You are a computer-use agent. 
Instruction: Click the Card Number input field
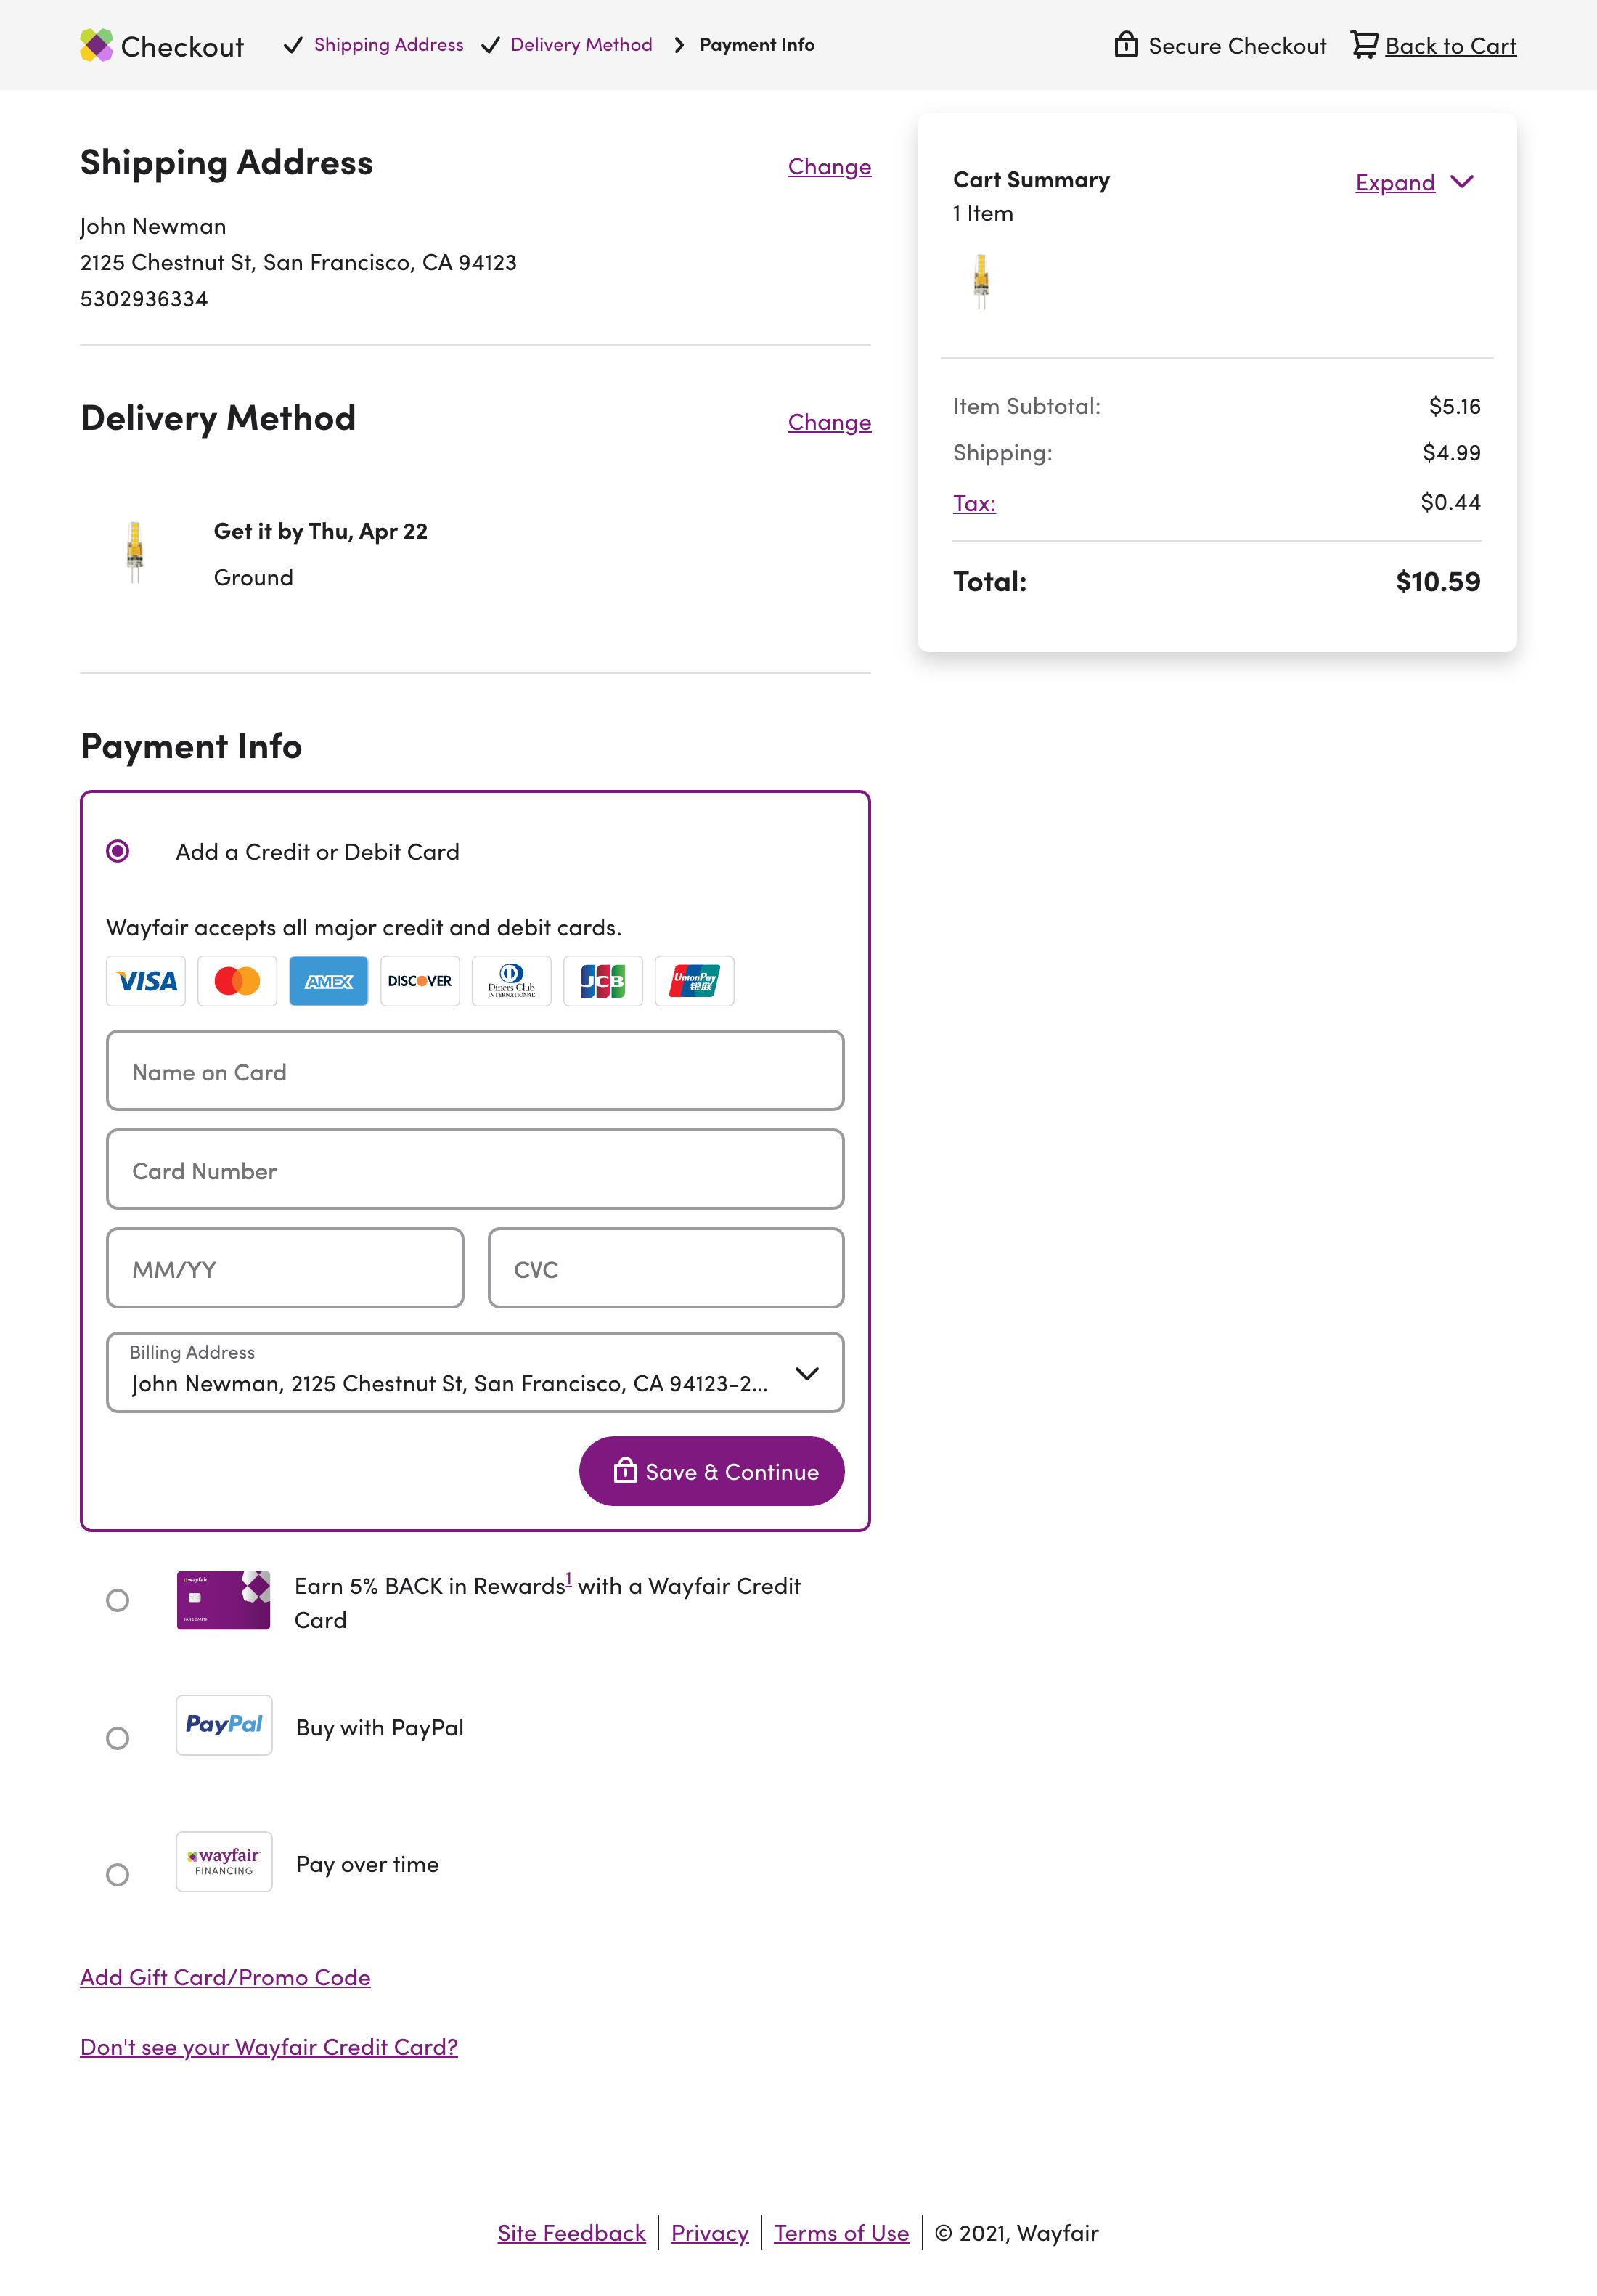(474, 1169)
